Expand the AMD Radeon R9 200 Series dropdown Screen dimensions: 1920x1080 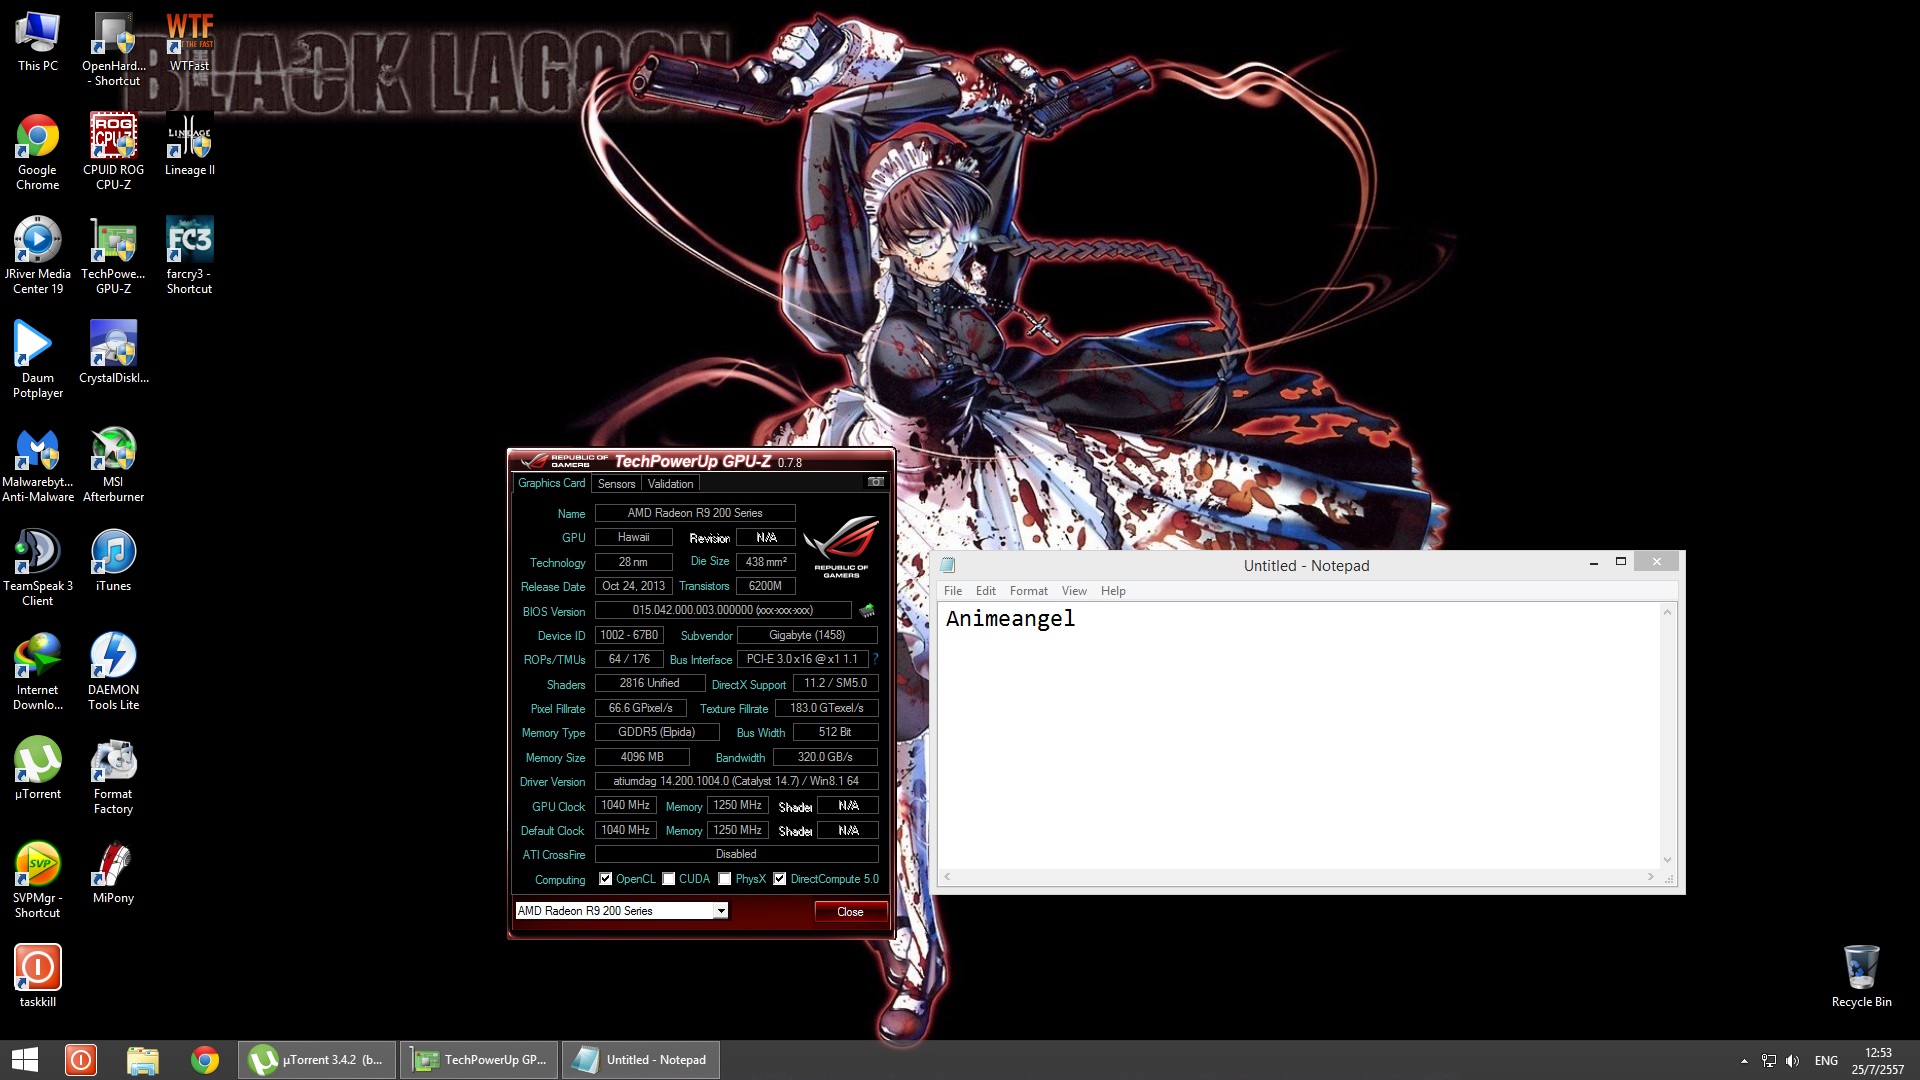click(x=720, y=911)
